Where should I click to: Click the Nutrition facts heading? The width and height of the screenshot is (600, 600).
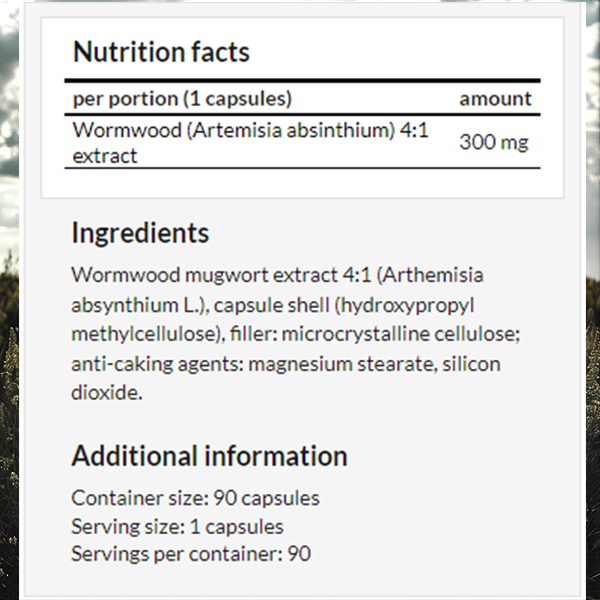[x=161, y=52]
